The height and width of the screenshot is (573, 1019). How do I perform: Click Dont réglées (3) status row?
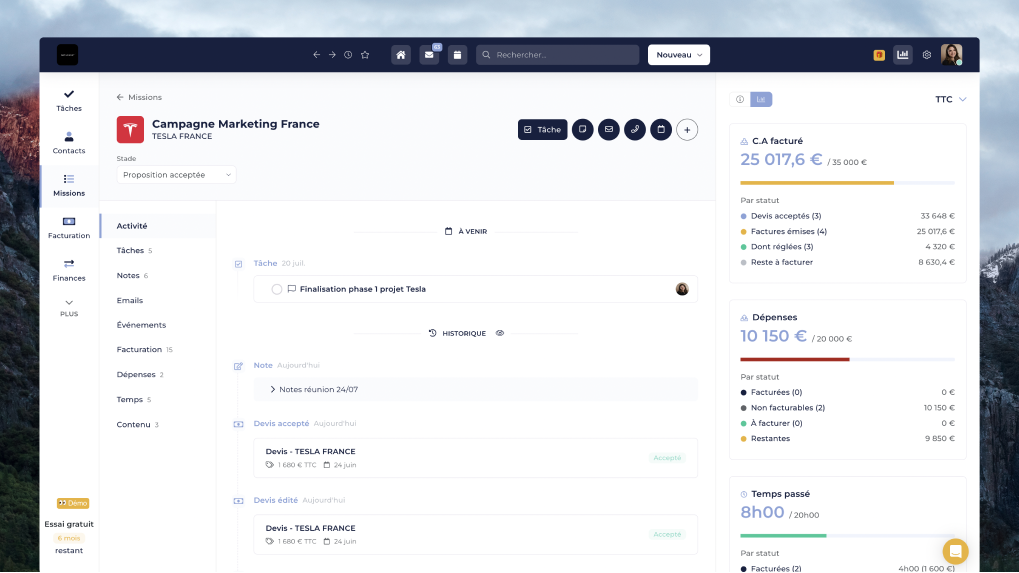tap(847, 247)
